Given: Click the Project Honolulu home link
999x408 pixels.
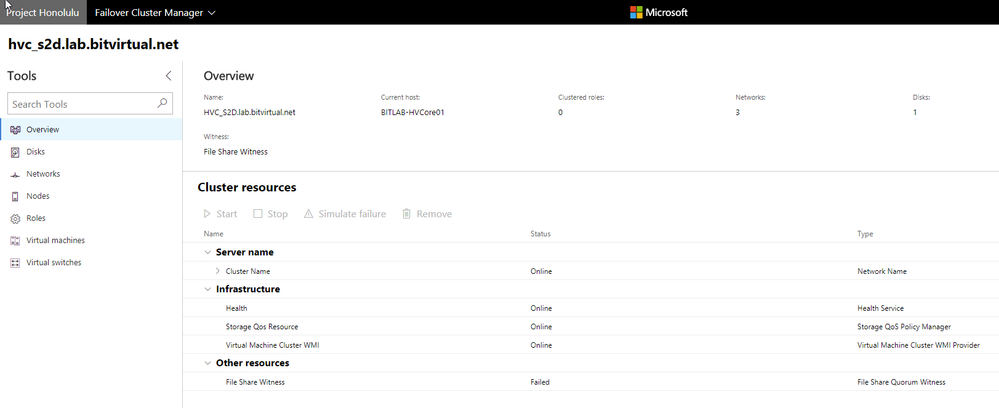Looking at the screenshot, I should click(x=43, y=12).
